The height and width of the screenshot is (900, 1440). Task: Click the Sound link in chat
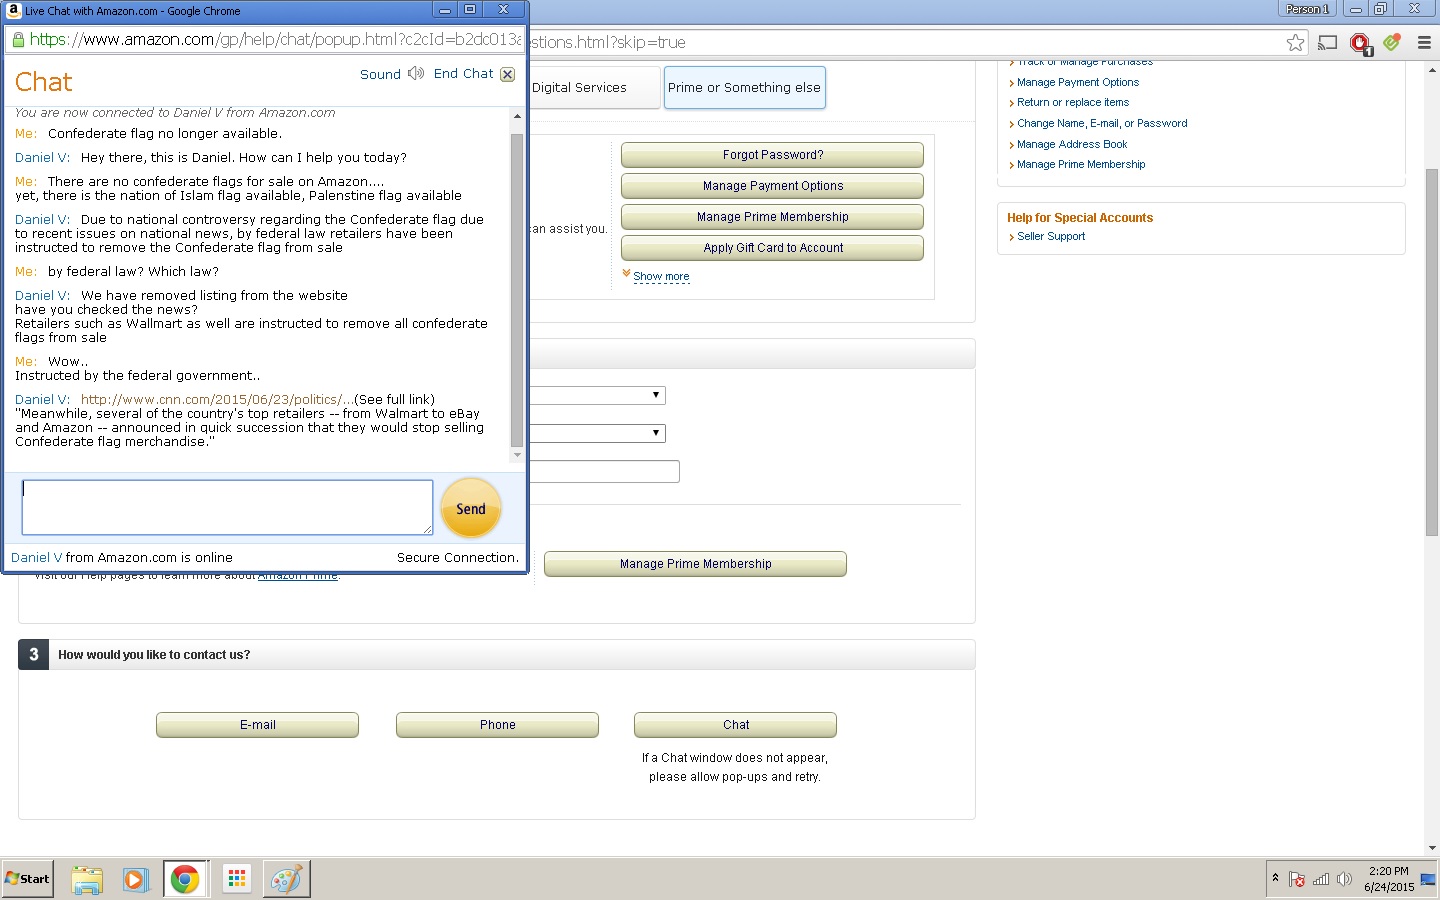380,75
